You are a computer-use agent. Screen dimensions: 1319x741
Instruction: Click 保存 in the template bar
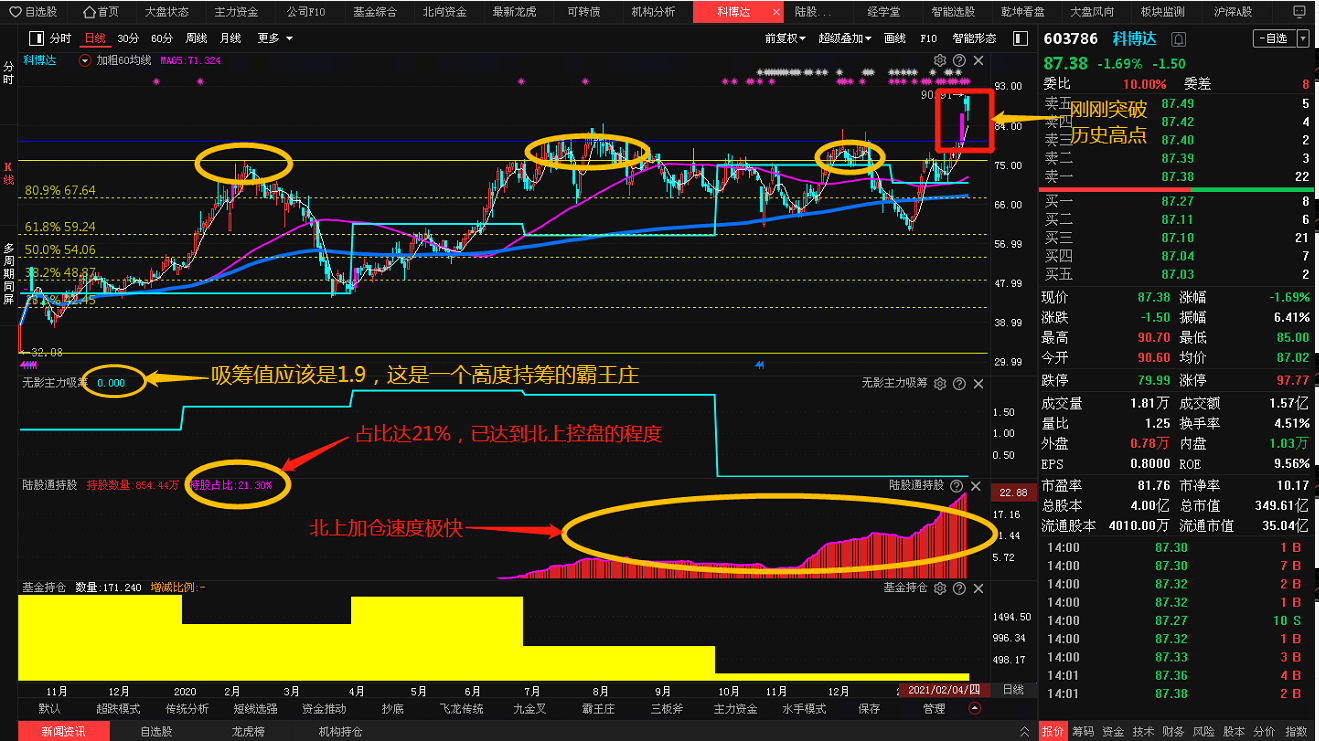pyautogui.click(x=870, y=708)
